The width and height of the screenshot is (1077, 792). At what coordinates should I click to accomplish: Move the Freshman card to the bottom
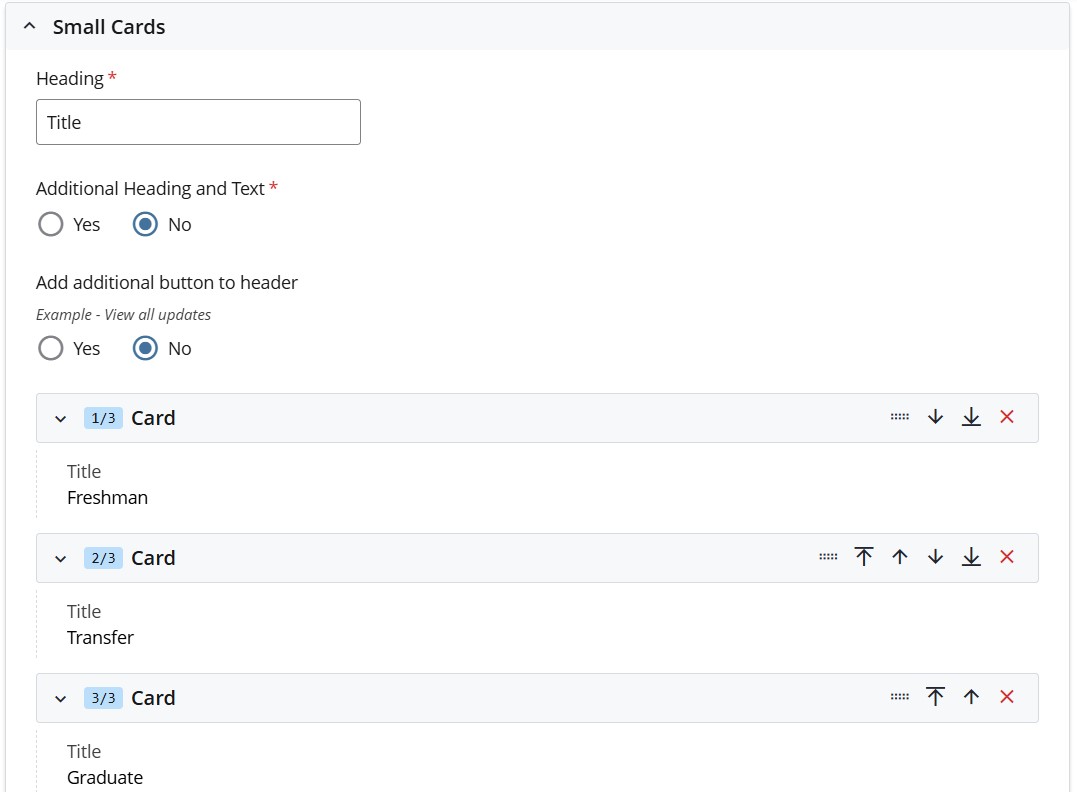pyautogui.click(x=971, y=417)
